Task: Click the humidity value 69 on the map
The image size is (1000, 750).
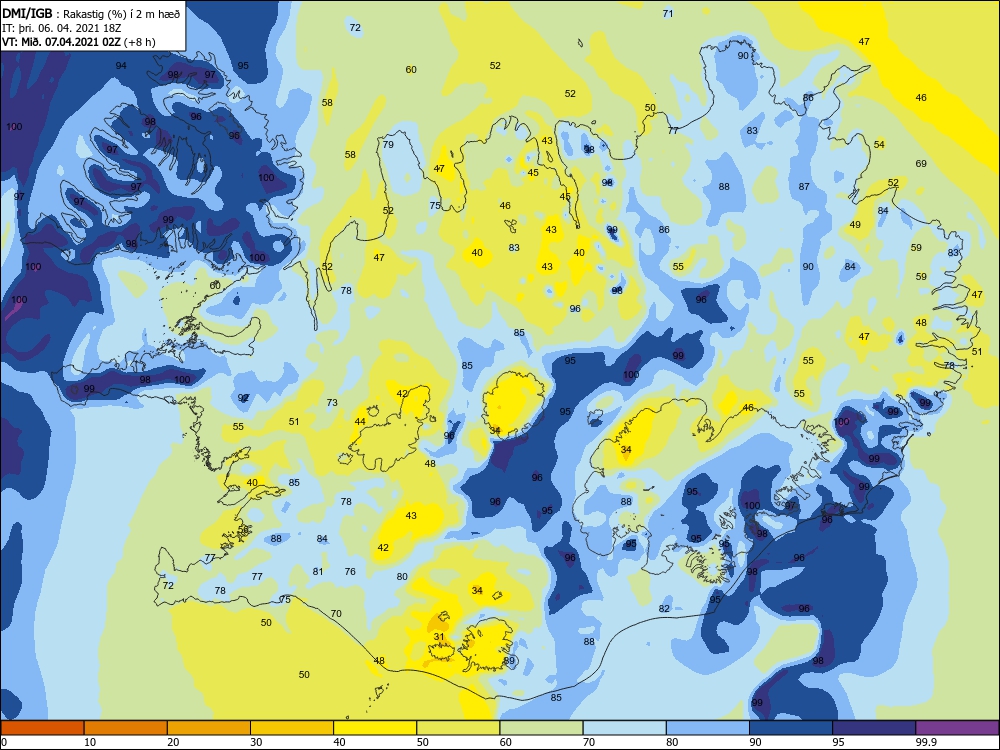Action: pyautogui.click(x=921, y=163)
